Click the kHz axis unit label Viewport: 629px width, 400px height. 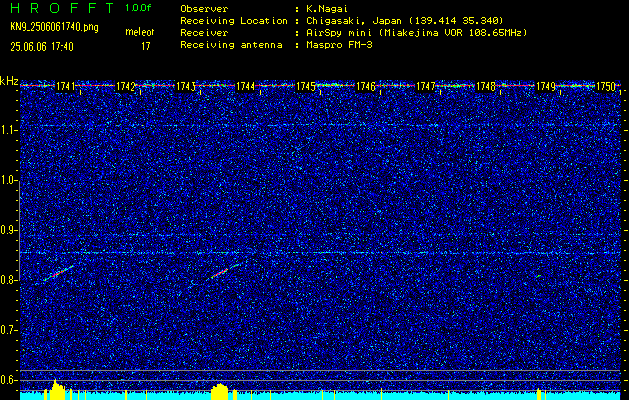(9, 81)
